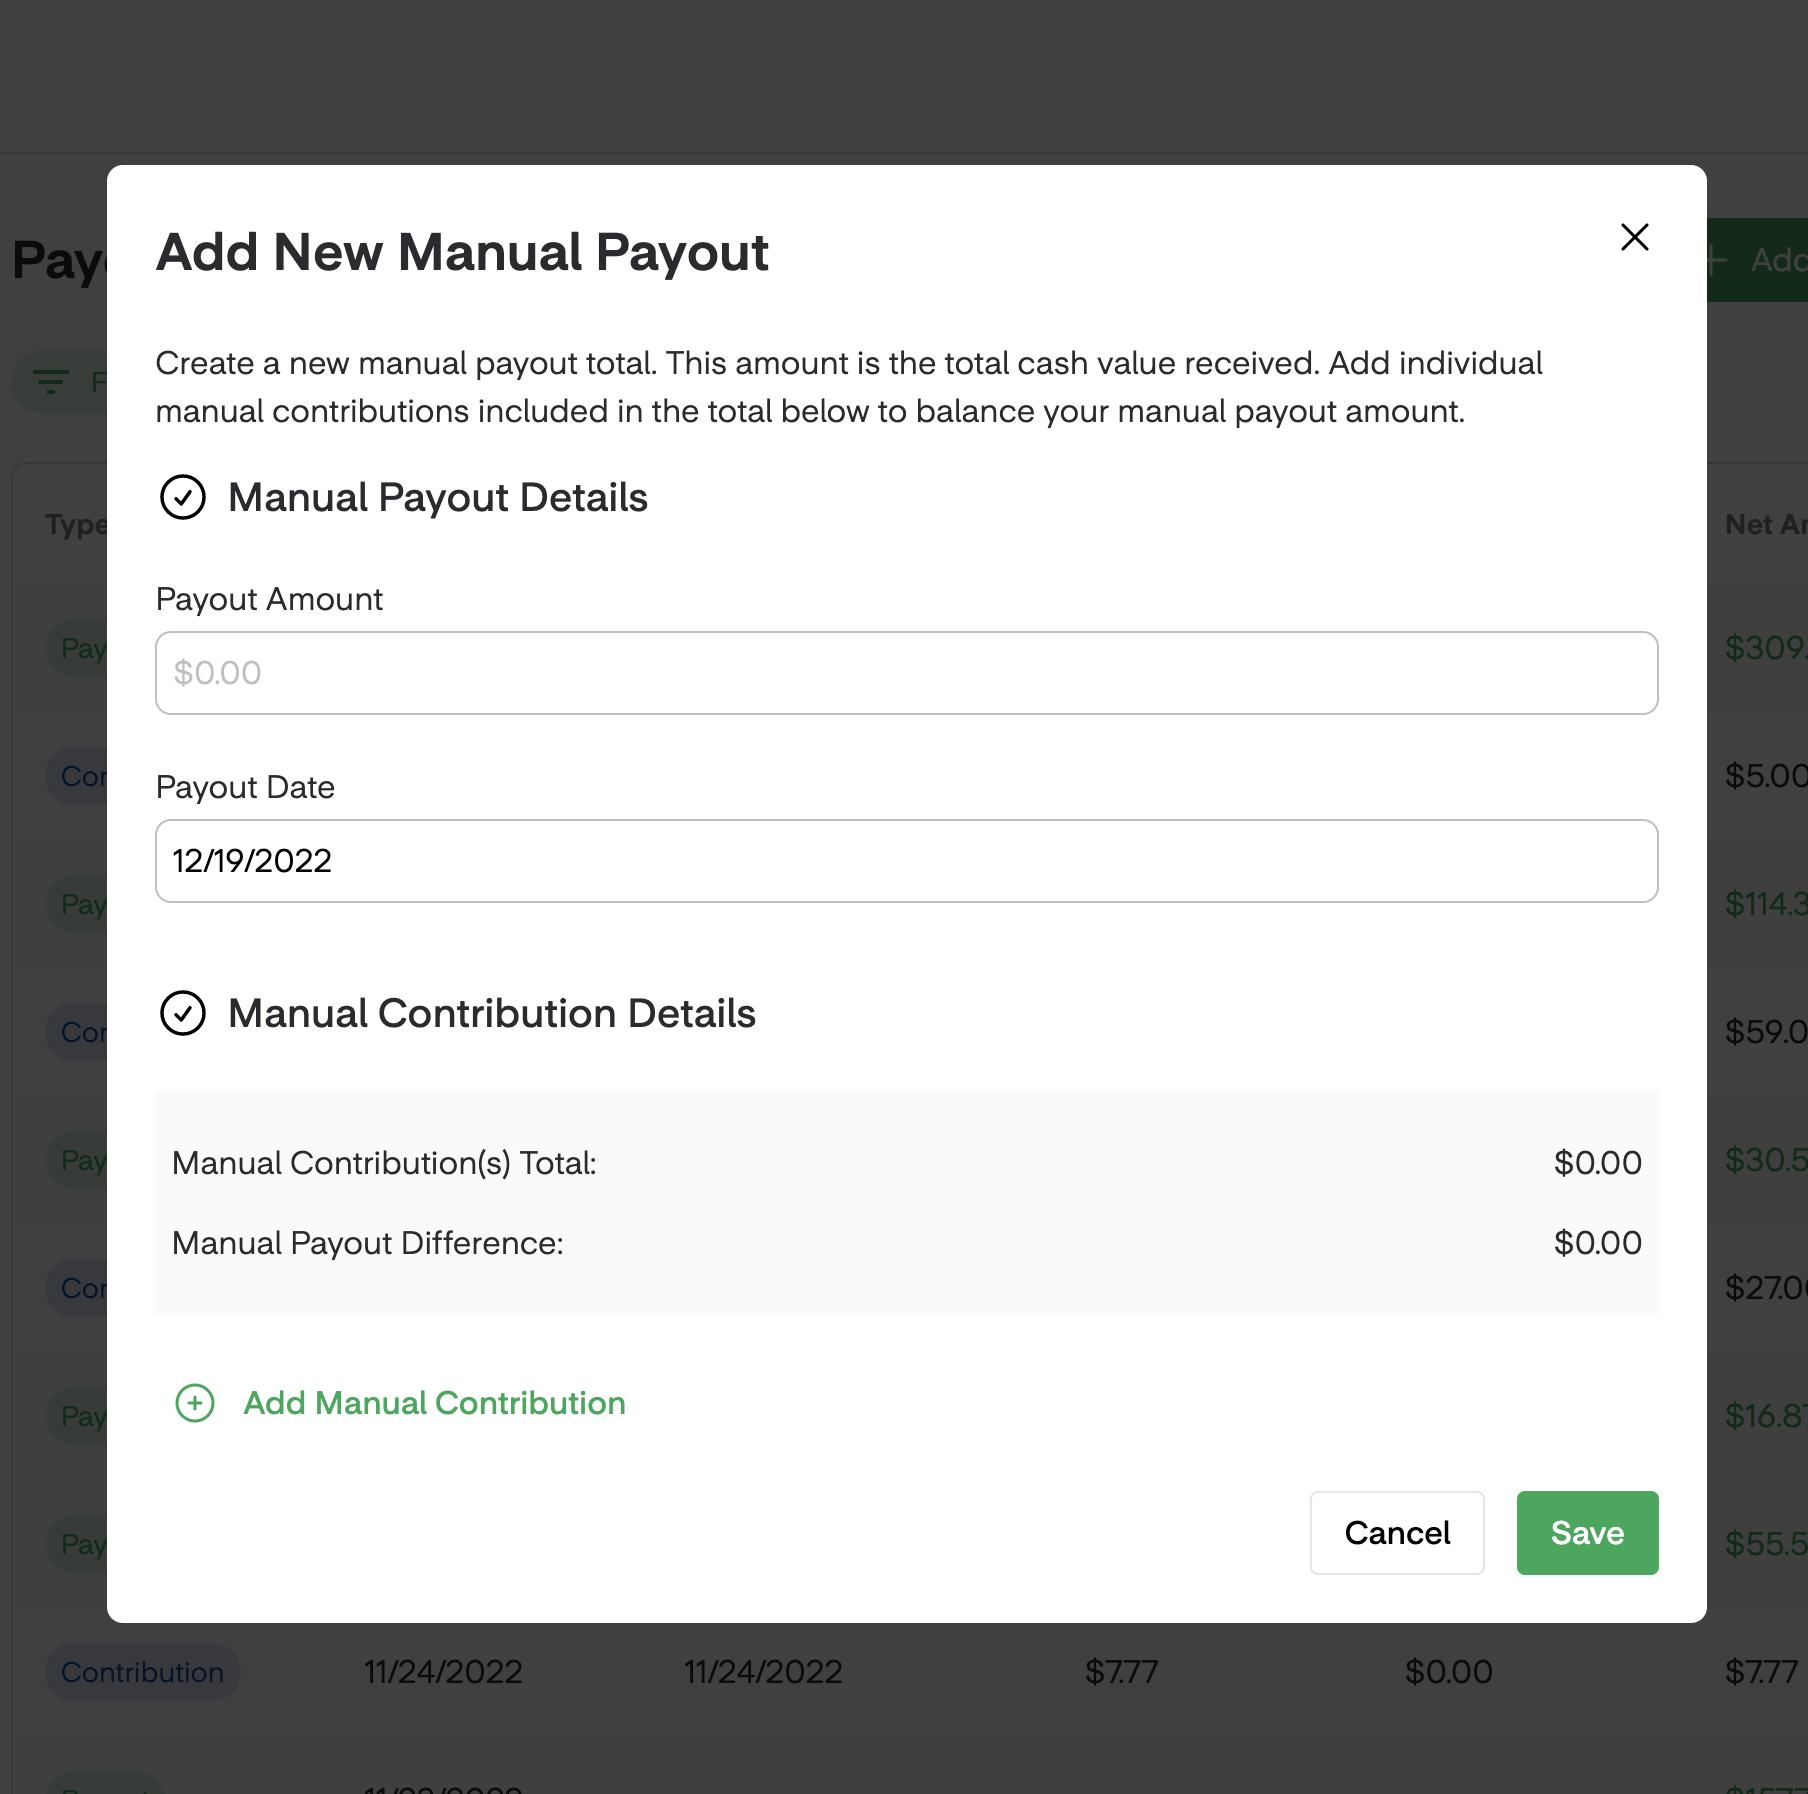Click the Add New Manual Payout title
The height and width of the screenshot is (1794, 1808).
(x=462, y=252)
